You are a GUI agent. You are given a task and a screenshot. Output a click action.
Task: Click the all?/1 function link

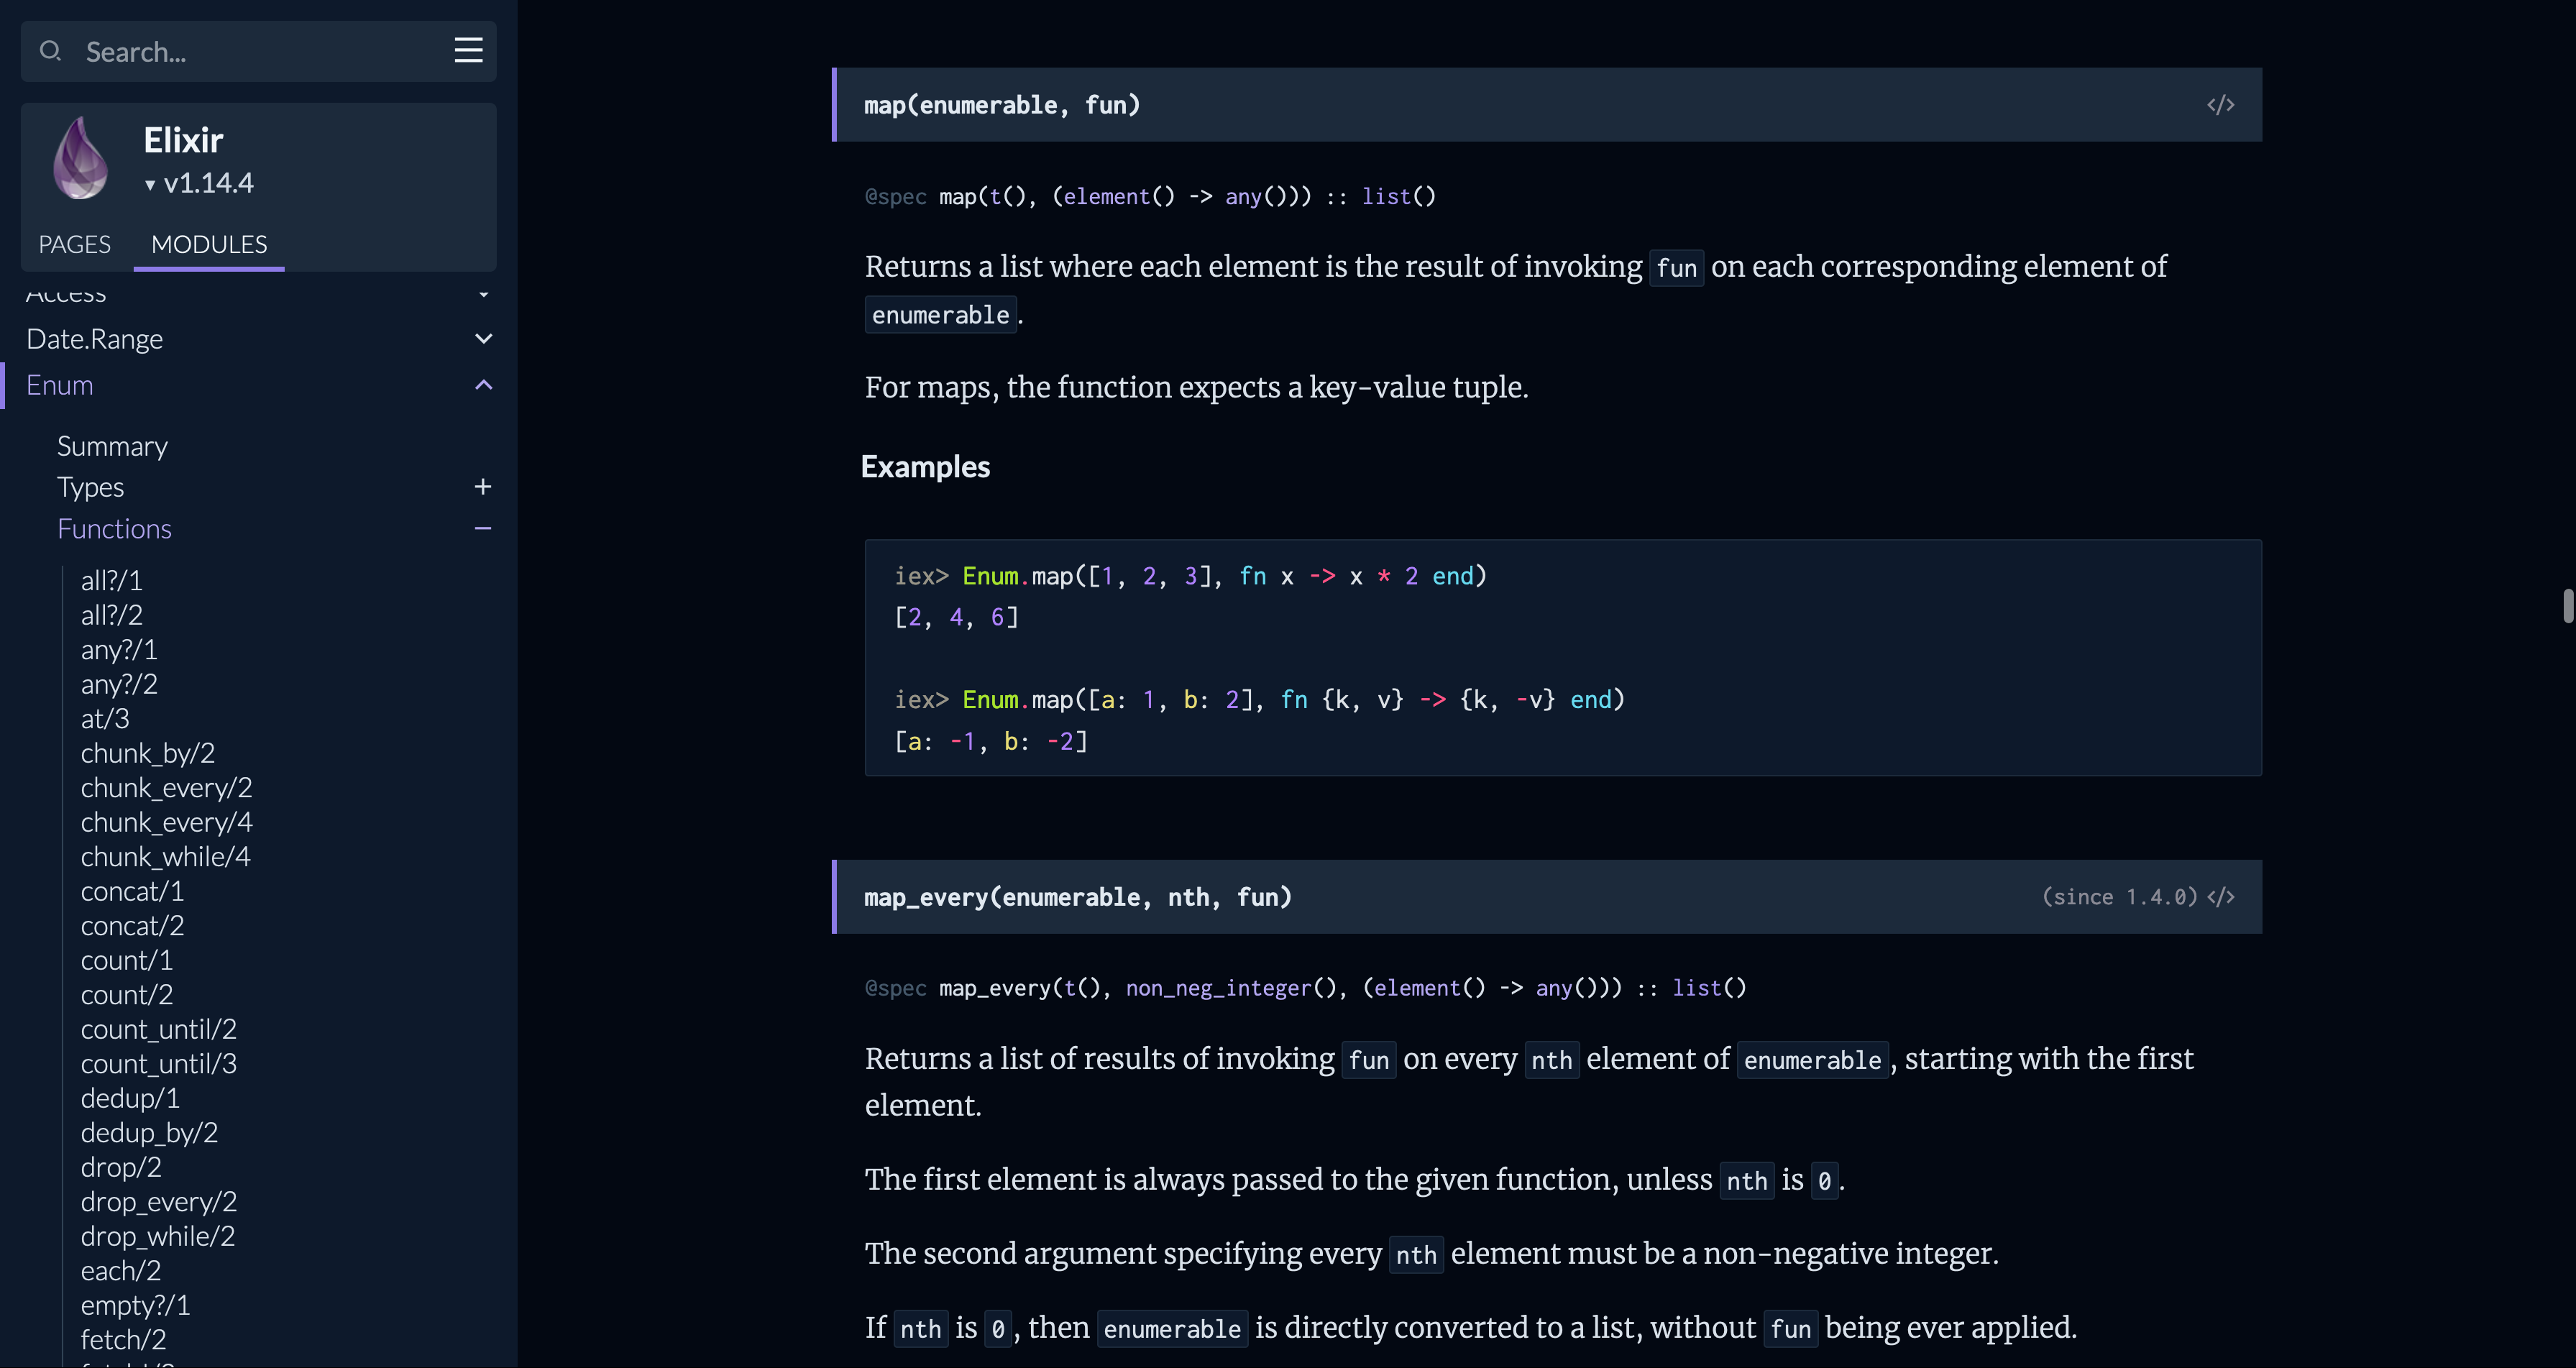pyautogui.click(x=111, y=579)
